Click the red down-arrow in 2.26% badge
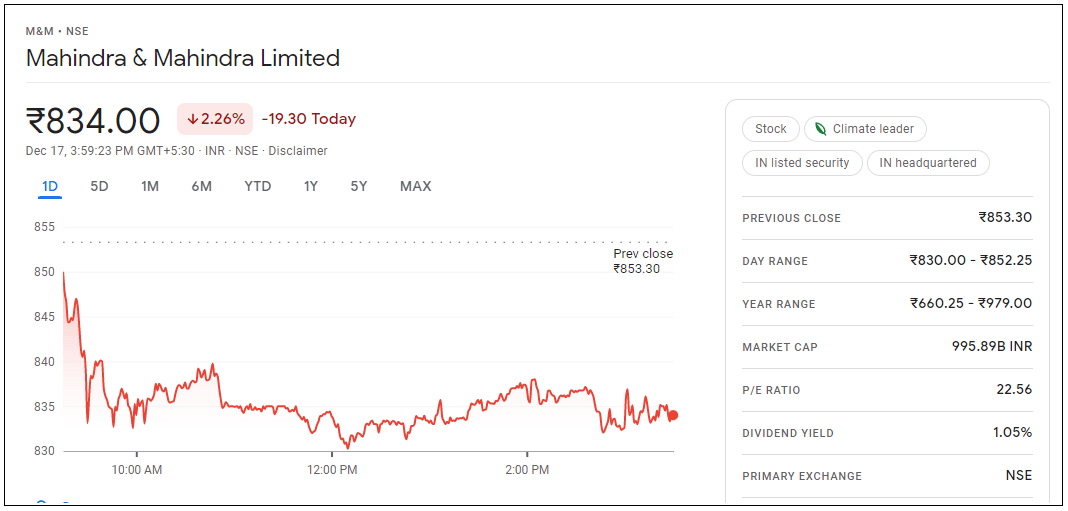This screenshot has height=511, width=1068. click(x=193, y=119)
